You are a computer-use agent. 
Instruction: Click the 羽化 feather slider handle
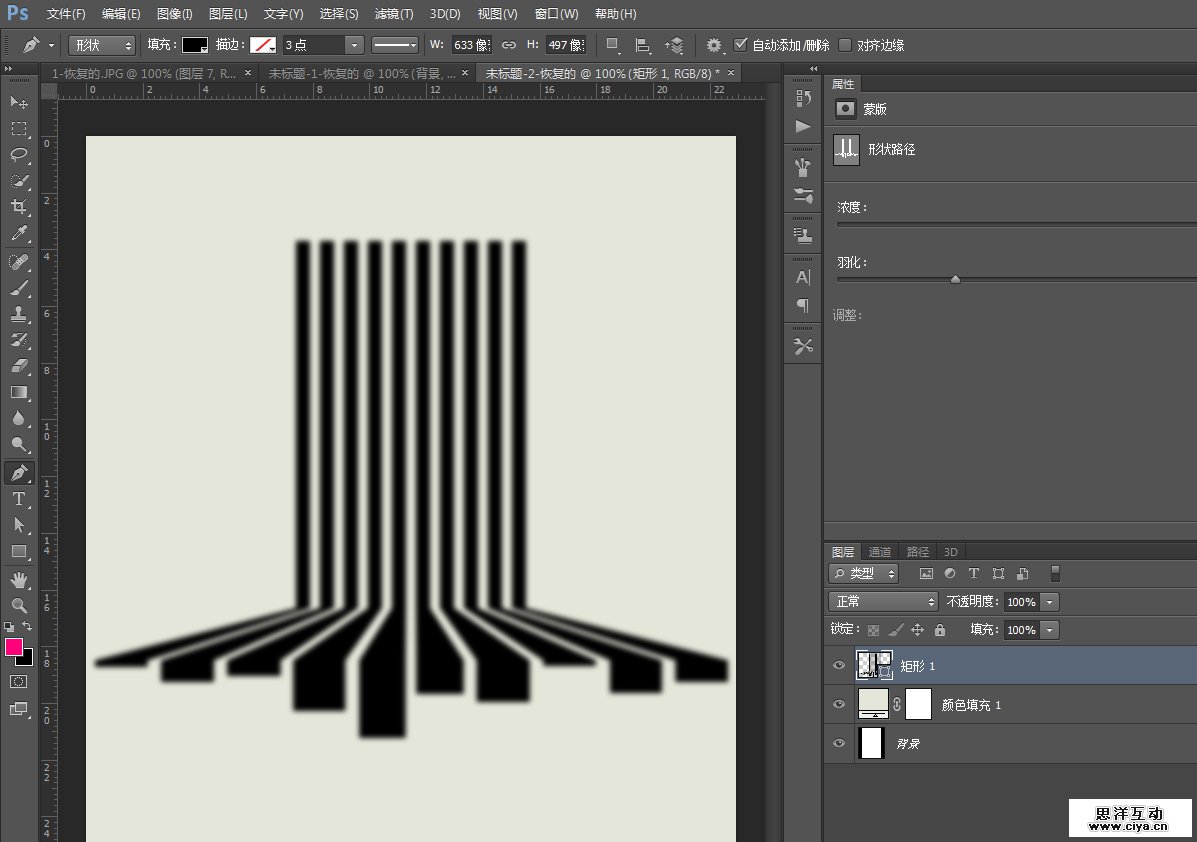955,280
